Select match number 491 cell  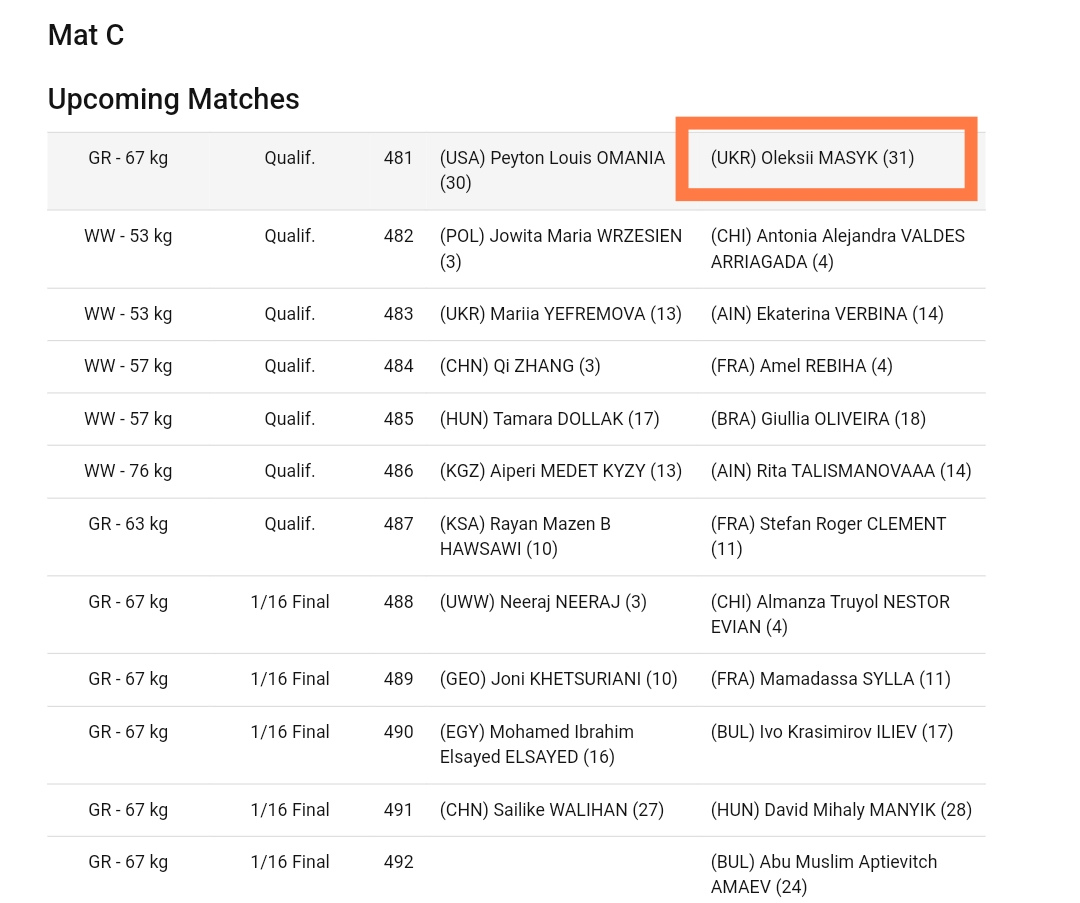point(398,810)
